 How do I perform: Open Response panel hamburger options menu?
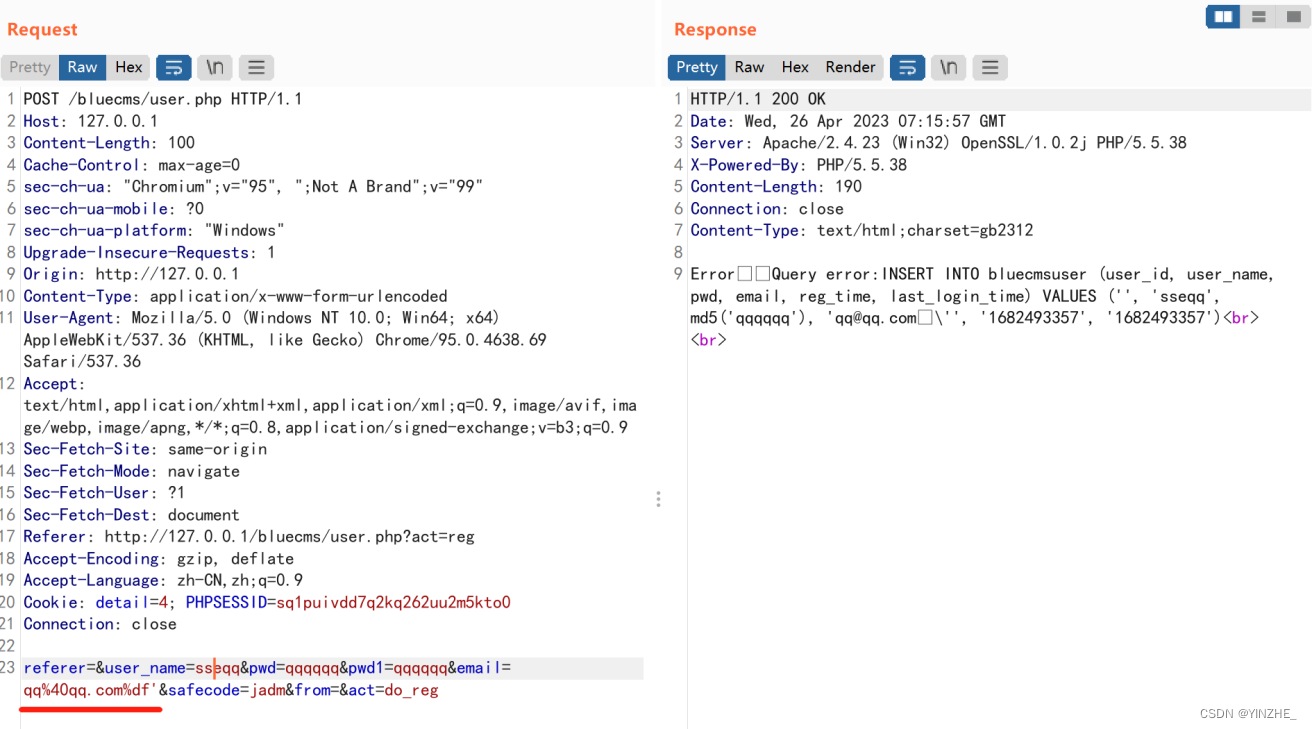pyautogui.click(x=990, y=67)
